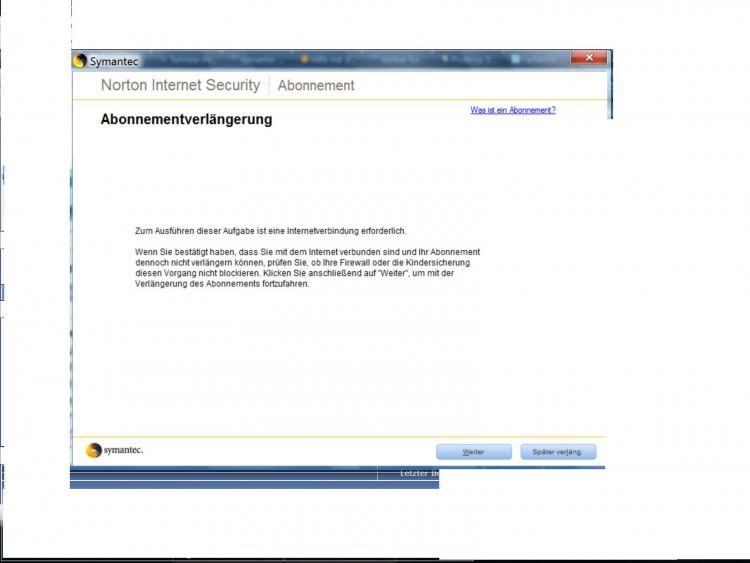Click the 'Norton Internet Security' title text
Viewport: 750px width, 563px height.
pyautogui.click(x=180, y=85)
